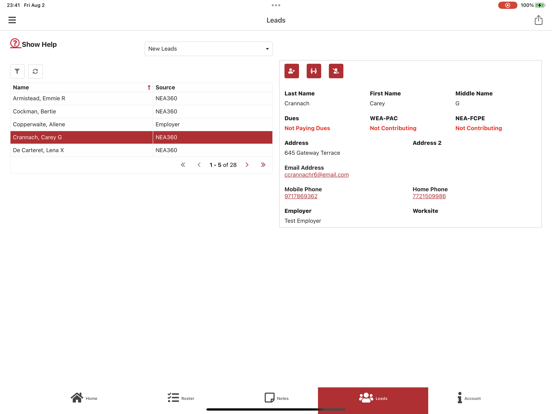Open the filter tool

click(17, 71)
